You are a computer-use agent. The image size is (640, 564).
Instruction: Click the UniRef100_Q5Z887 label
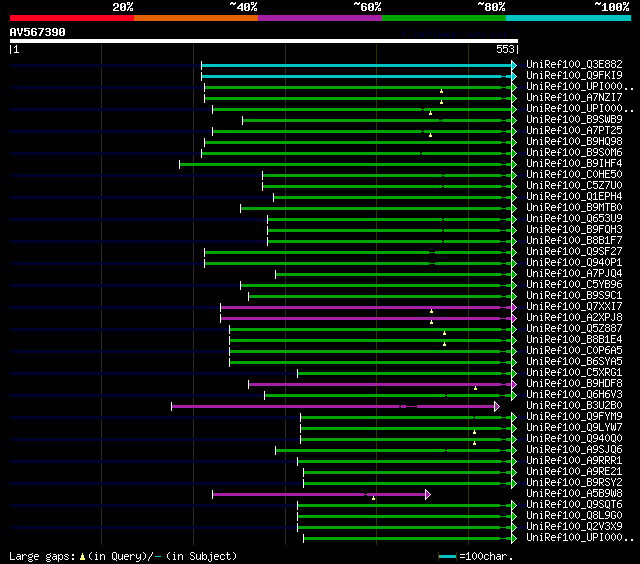coord(574,329)
